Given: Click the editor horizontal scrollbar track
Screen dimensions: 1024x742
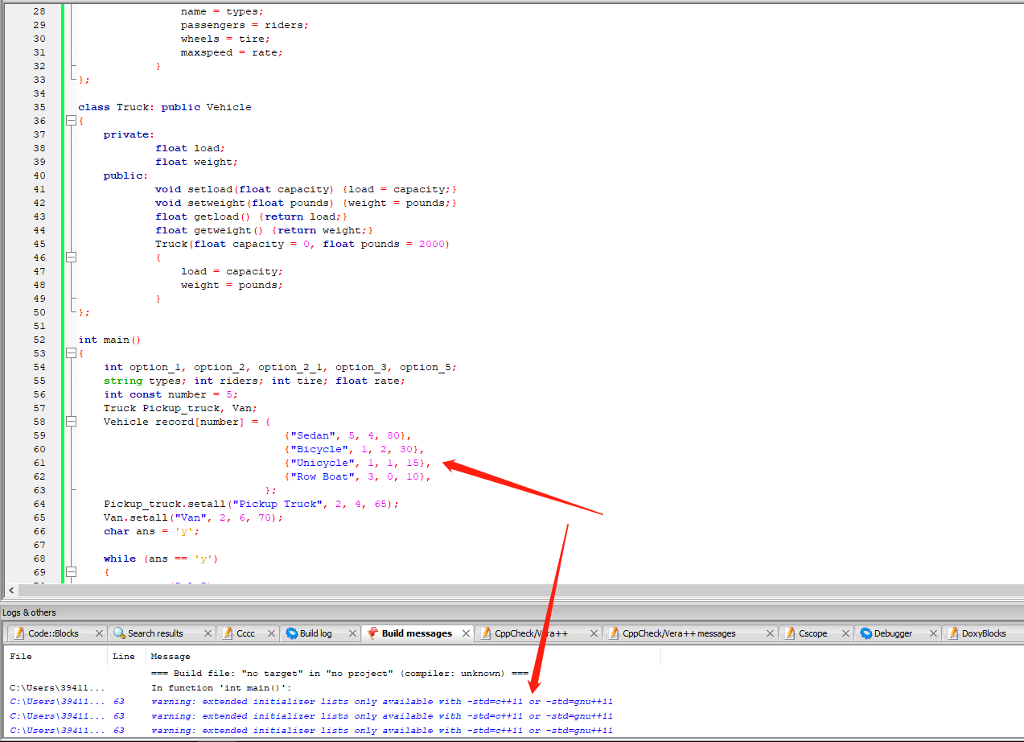Looking at the screenshot, I should click(x=520, y=590).
